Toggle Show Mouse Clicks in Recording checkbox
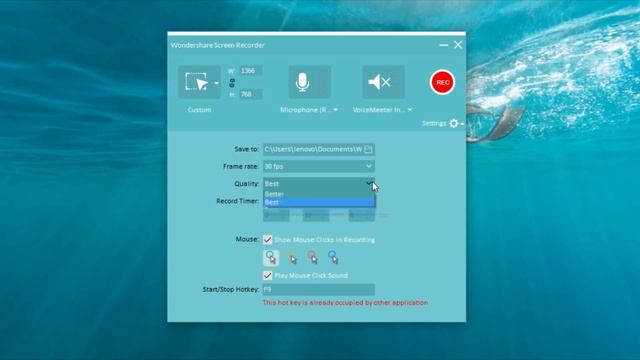This screenshot has height=360, width=640. 267,240
